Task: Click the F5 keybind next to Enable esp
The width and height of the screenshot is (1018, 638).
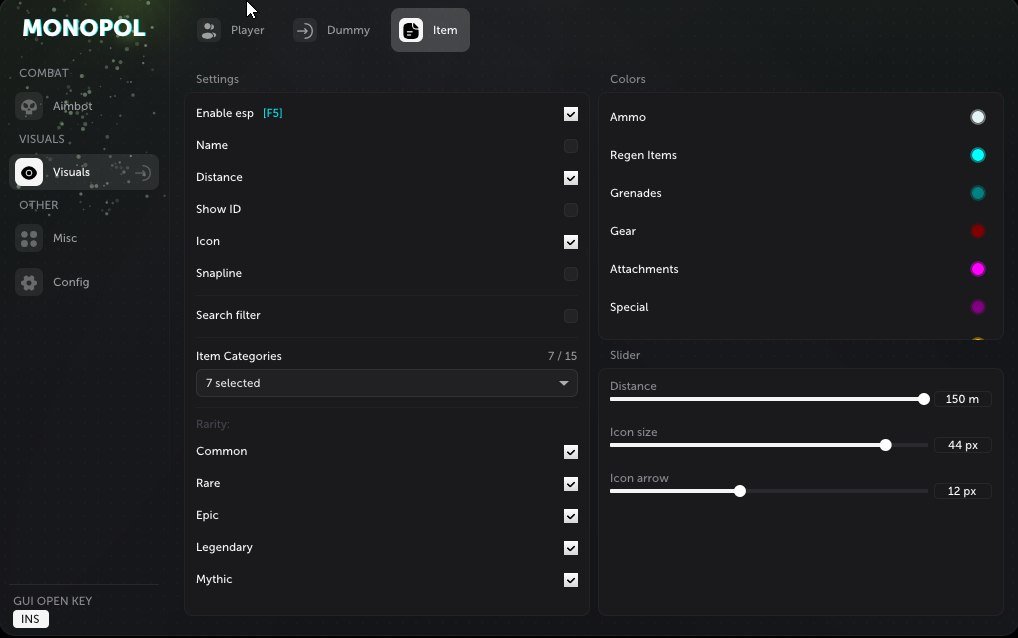Action: click(273, 113)
